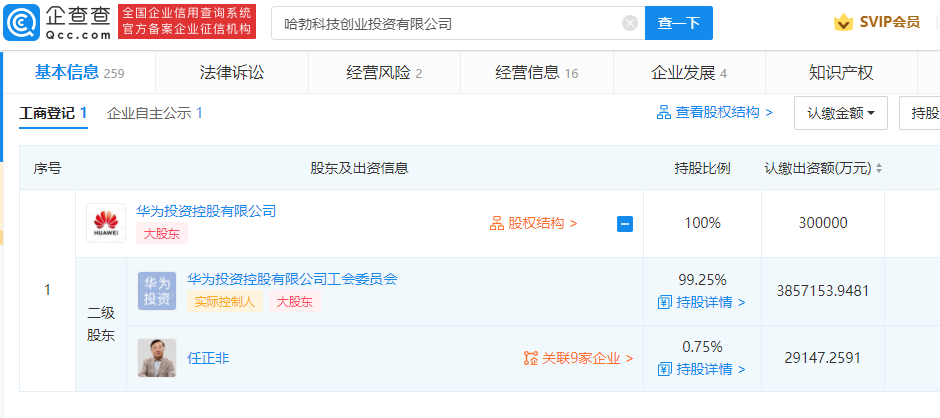Image resolution: width=940 pixels, height=418 pixels.
Task: Click the 300000 capital value
Action: coord(822,224)
